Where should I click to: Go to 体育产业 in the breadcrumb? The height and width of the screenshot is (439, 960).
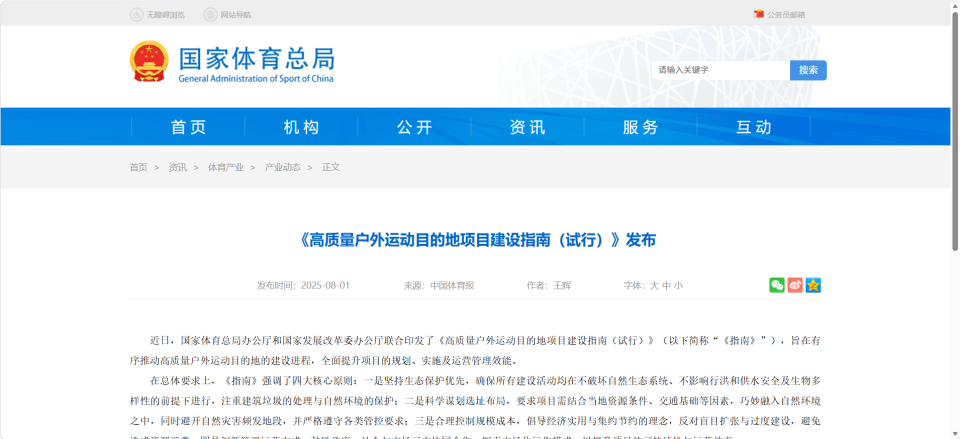226,167
